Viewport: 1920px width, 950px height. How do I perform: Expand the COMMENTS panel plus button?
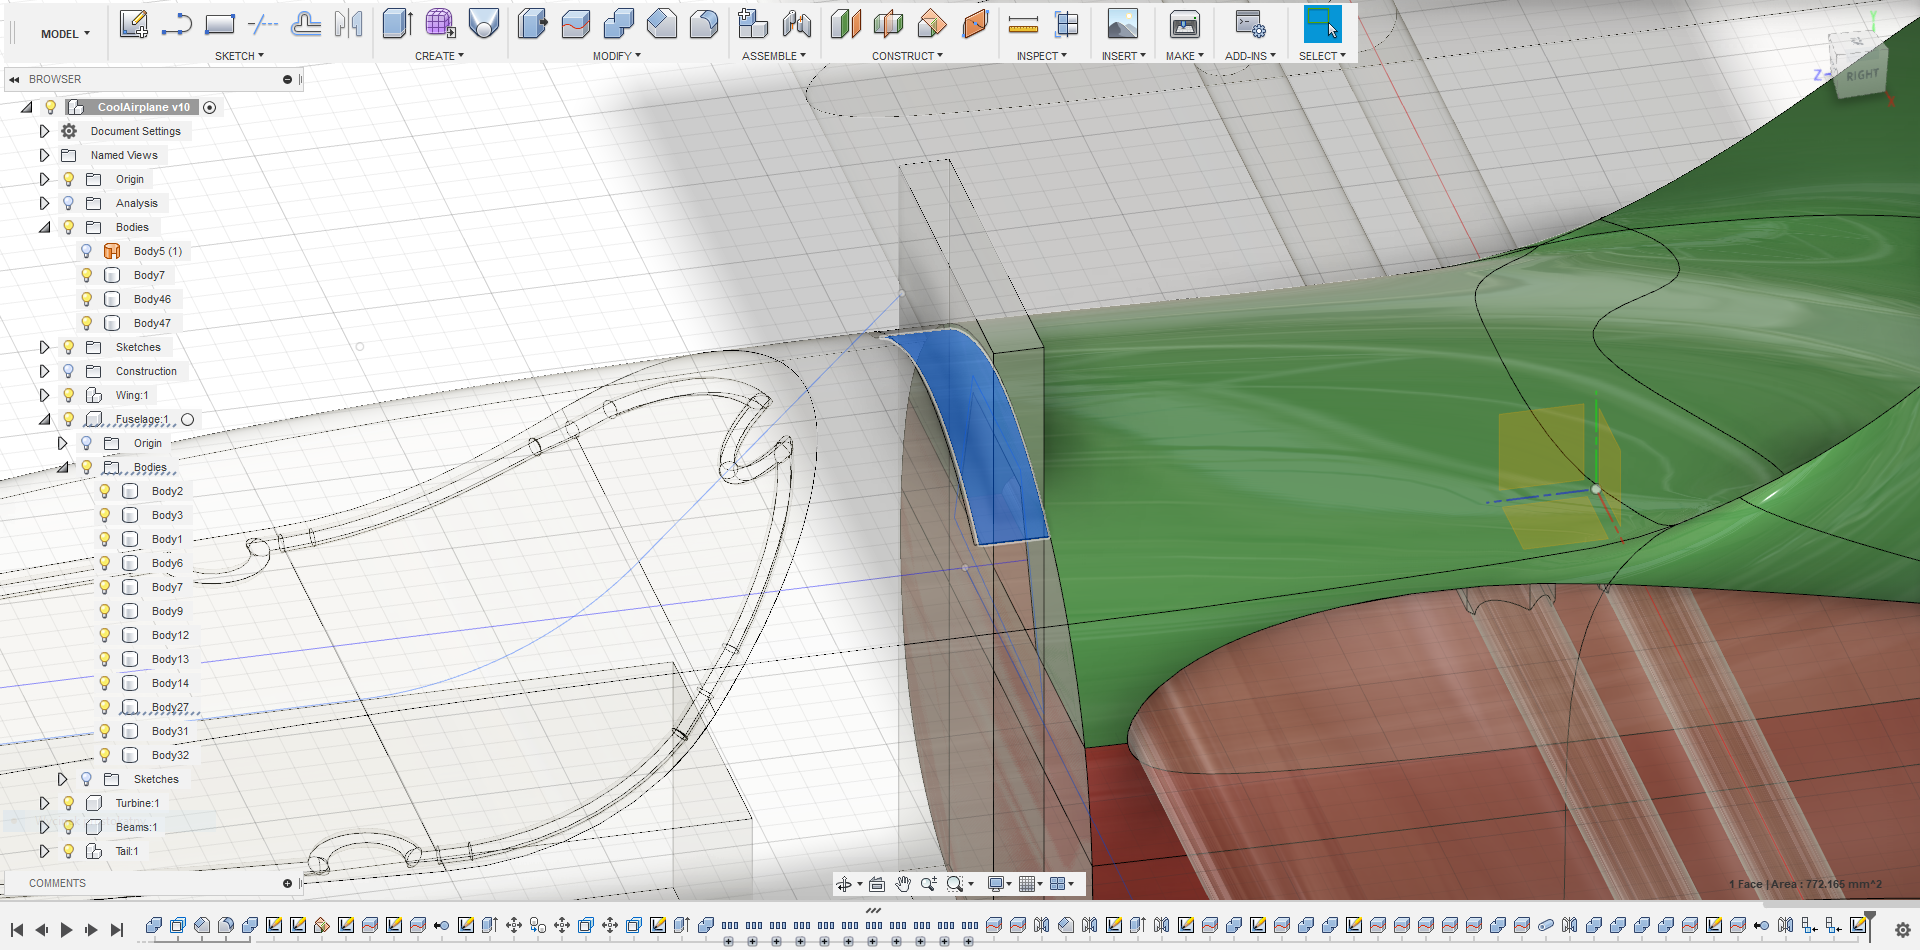click(x=287, y=883)
